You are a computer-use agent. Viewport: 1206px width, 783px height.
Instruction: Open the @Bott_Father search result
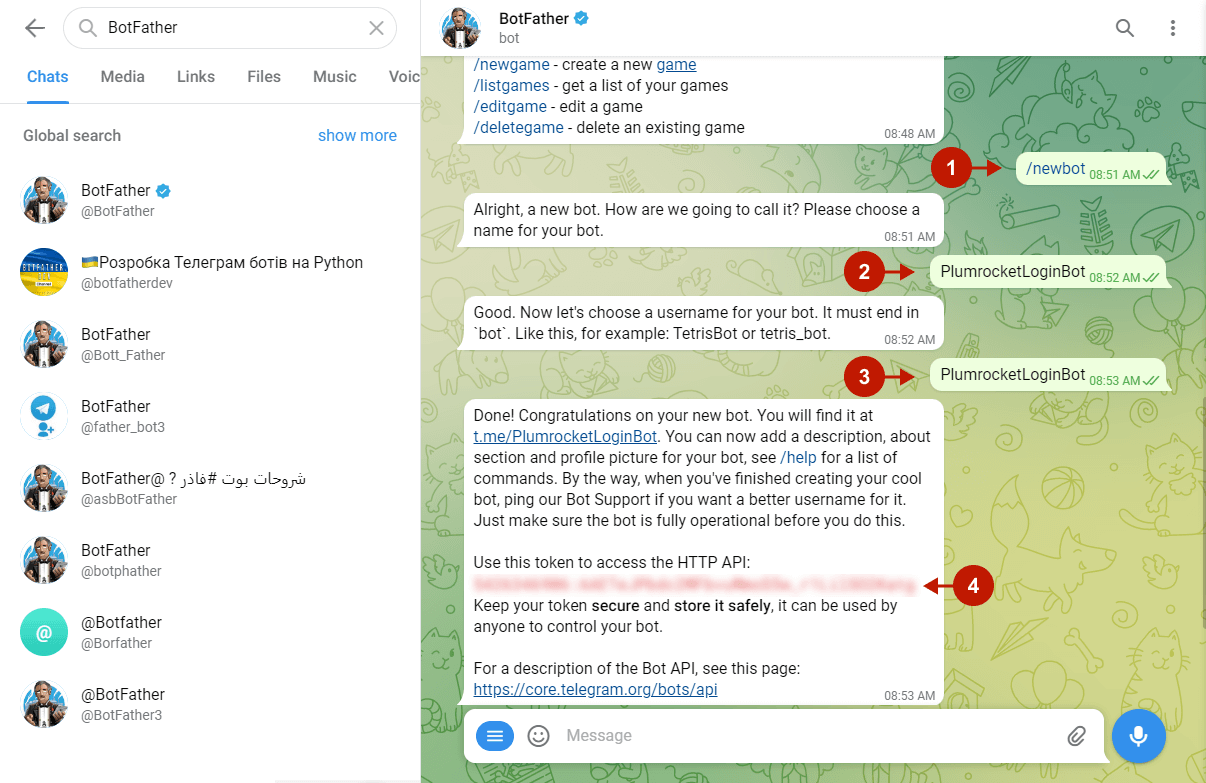pos(210,344)
